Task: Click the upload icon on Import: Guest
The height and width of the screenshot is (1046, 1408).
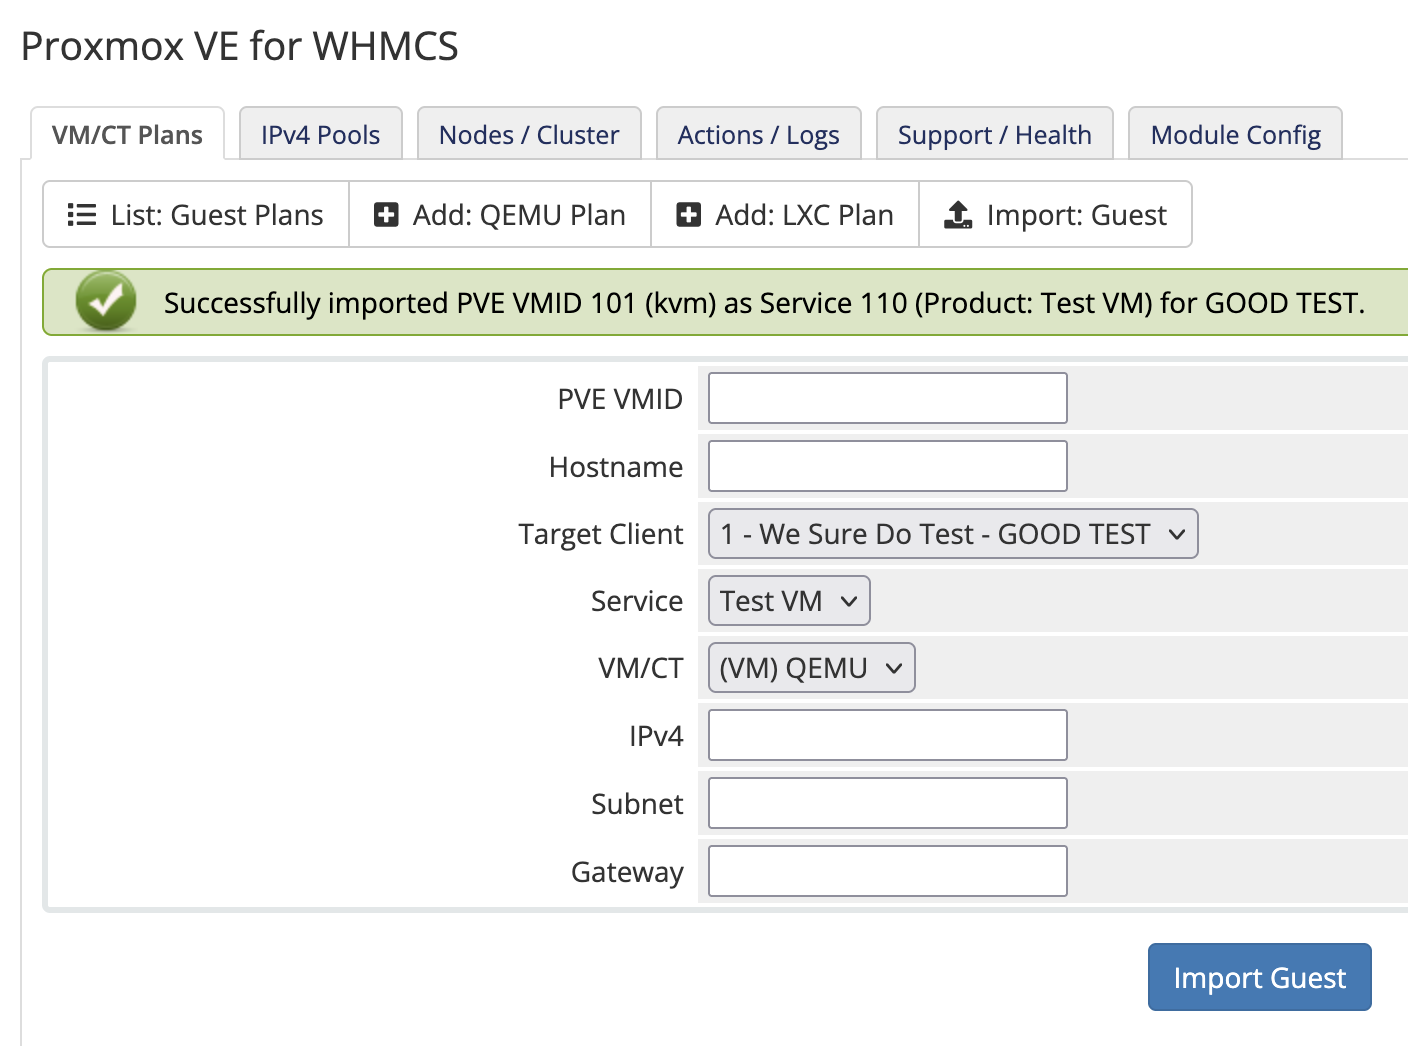Action: pyautogui.click(x=958, y=215)
